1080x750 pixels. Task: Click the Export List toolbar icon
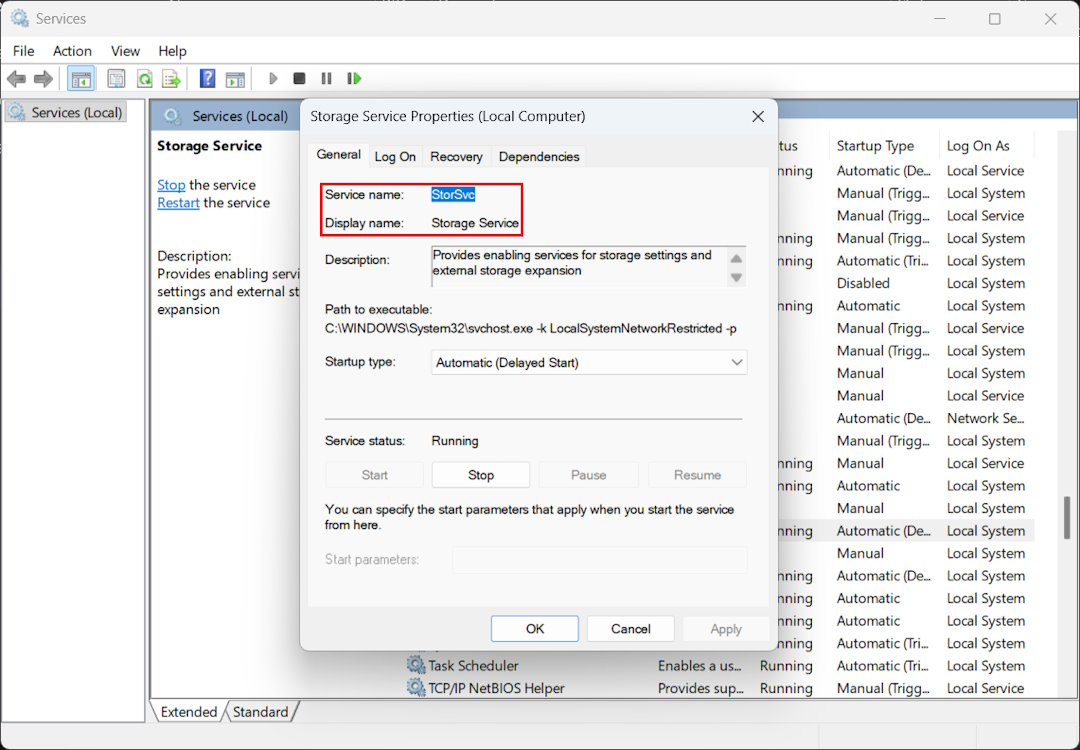coord(171,79)
